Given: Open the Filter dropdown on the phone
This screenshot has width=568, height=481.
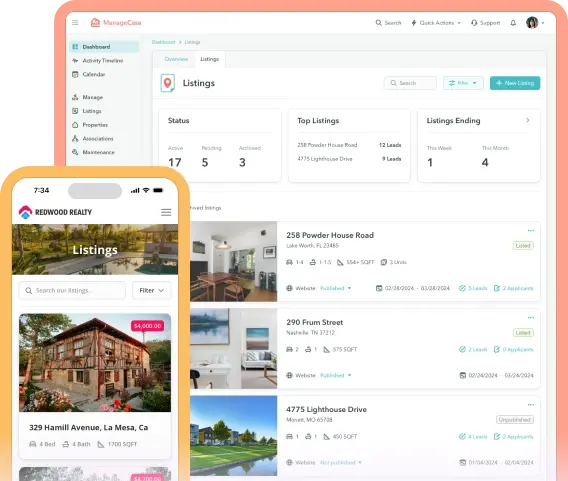Looking at the screenshot, I should (151, 290).
